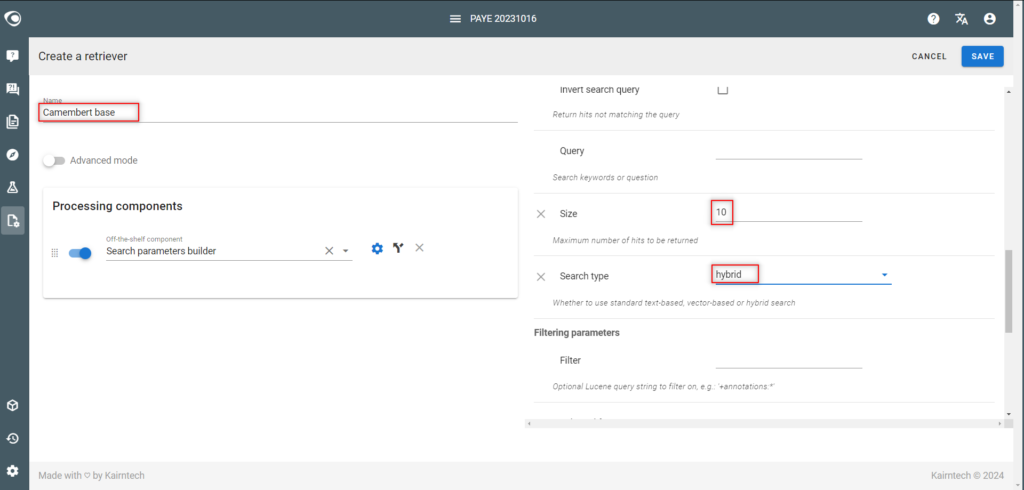Image resolution: width=1024 pixels, height=490 pixels.
Task: Expand the Off-the-shelf component dropdown arrow
Action: (346, 251)
